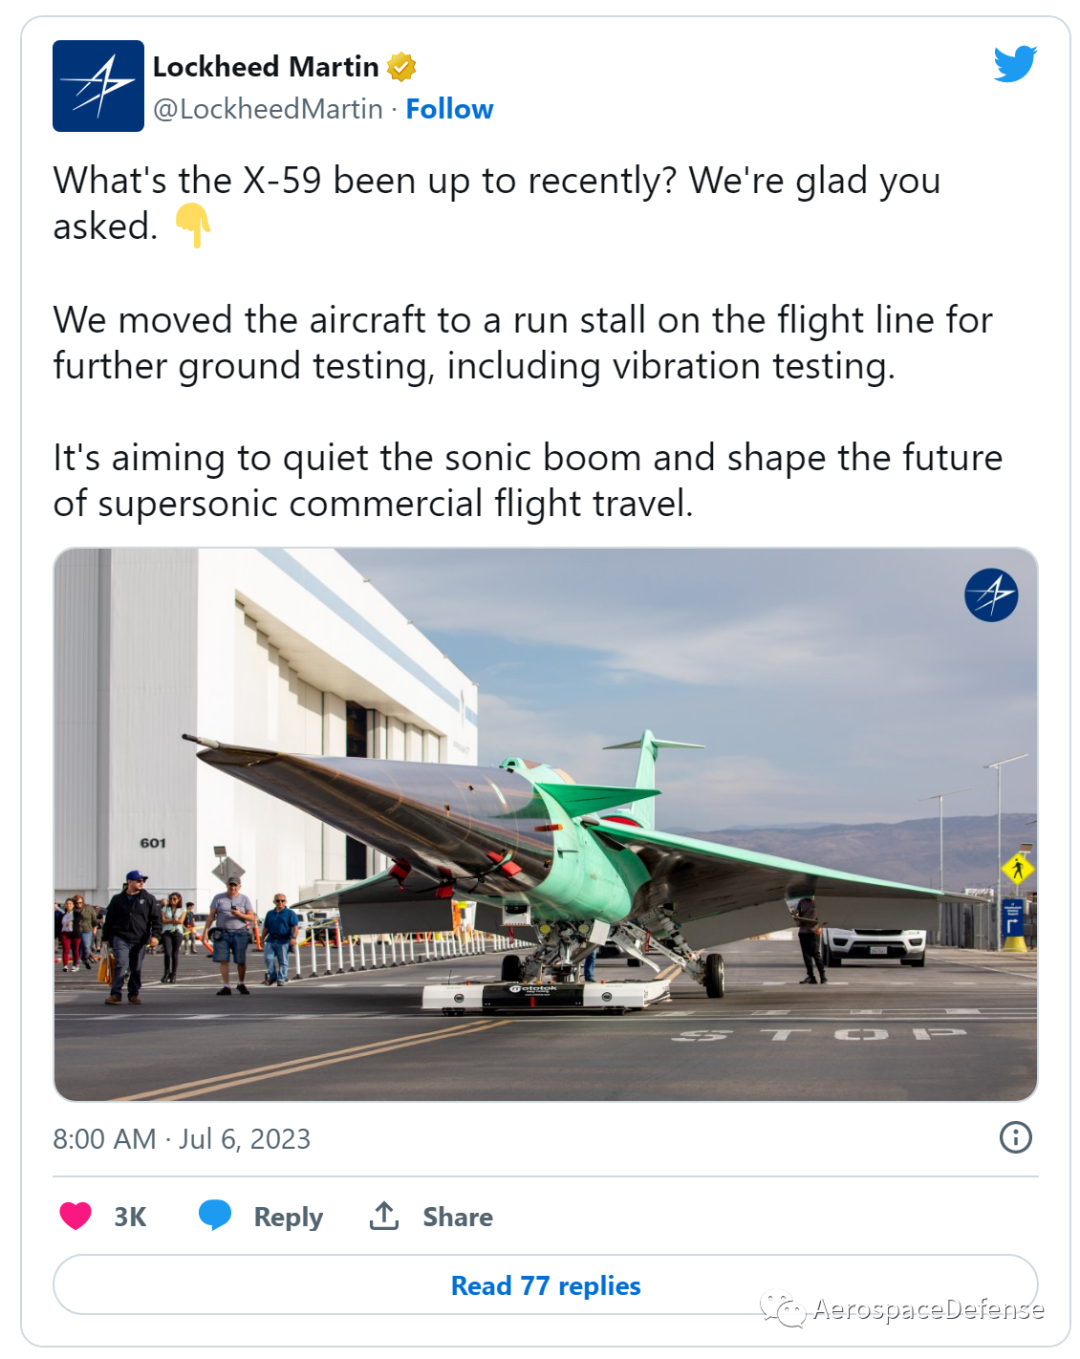Viewport: 1080px width, 1359px height.
Task: Click the pointing-down emoji in tweet
Action: tap(193, 225)
